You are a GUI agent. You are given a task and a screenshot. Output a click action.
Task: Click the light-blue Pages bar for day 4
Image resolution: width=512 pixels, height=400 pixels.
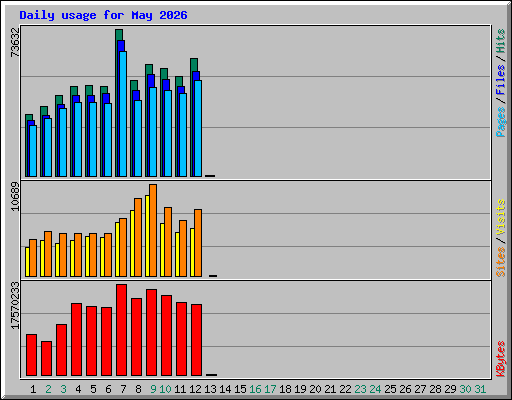78,139
